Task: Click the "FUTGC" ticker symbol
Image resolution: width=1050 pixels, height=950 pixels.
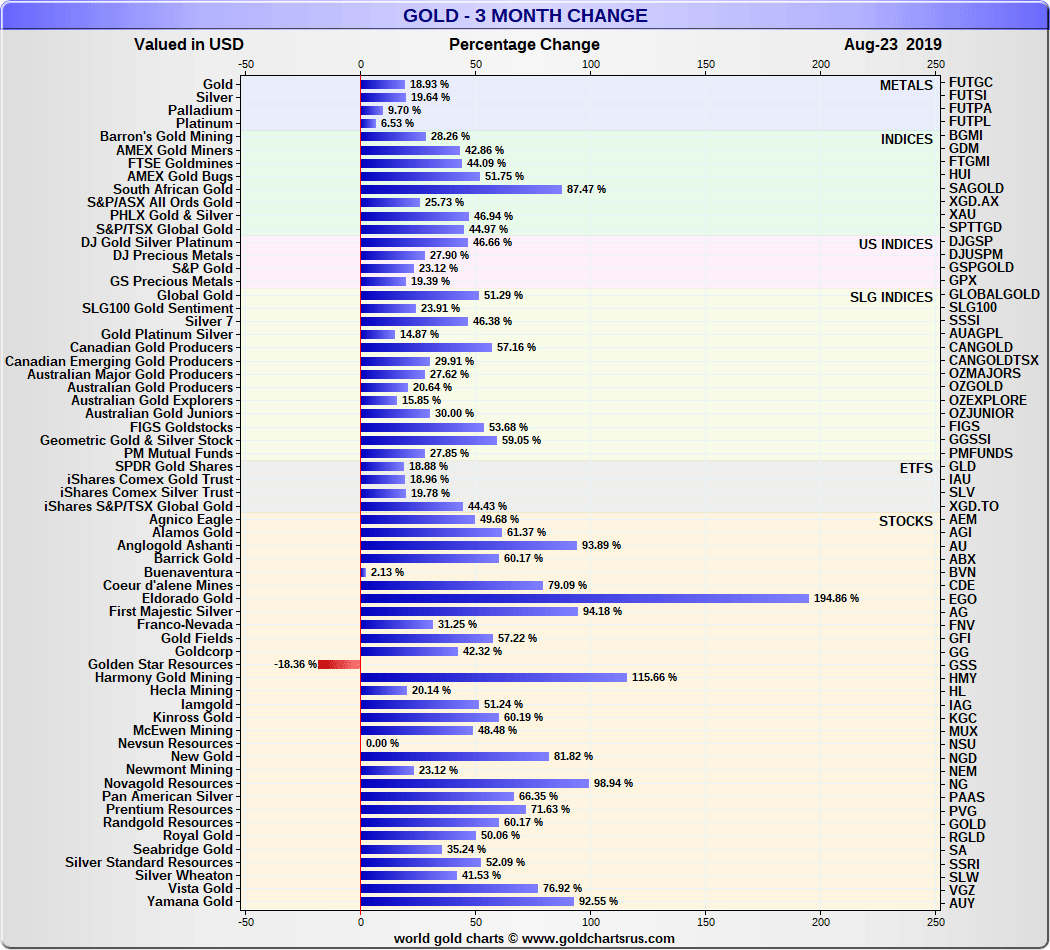Action: pos(970,82)
